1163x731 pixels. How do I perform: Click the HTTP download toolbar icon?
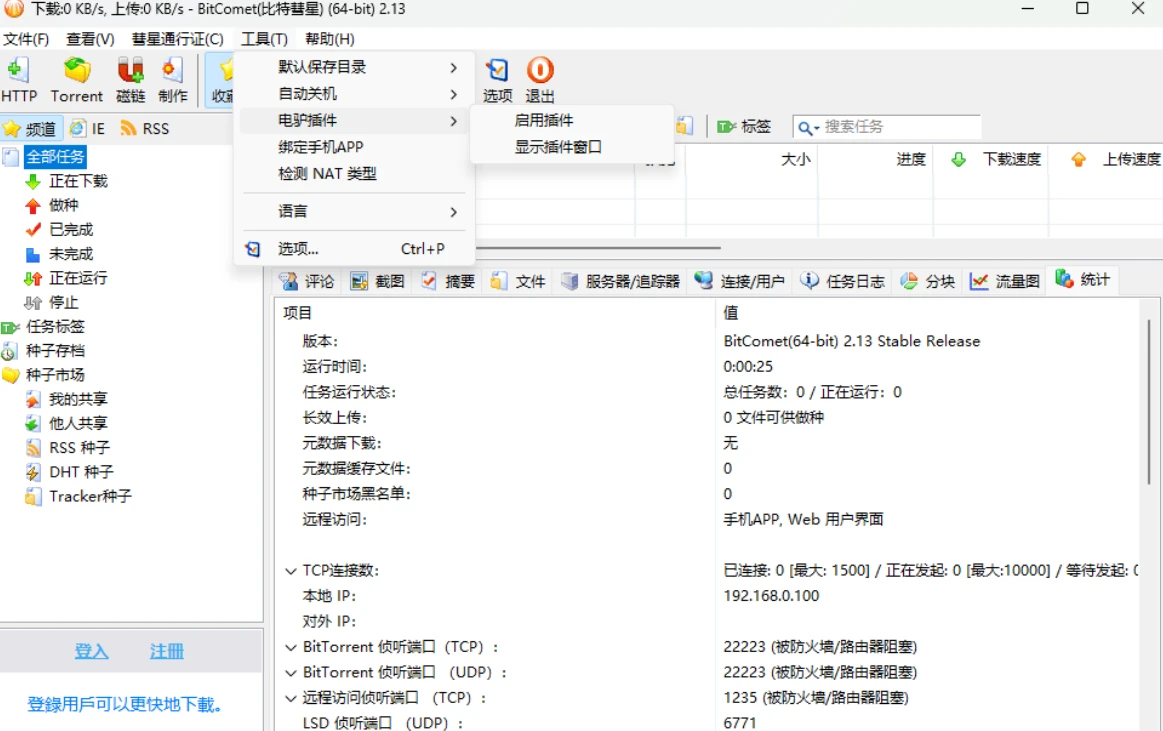(19, 80)
